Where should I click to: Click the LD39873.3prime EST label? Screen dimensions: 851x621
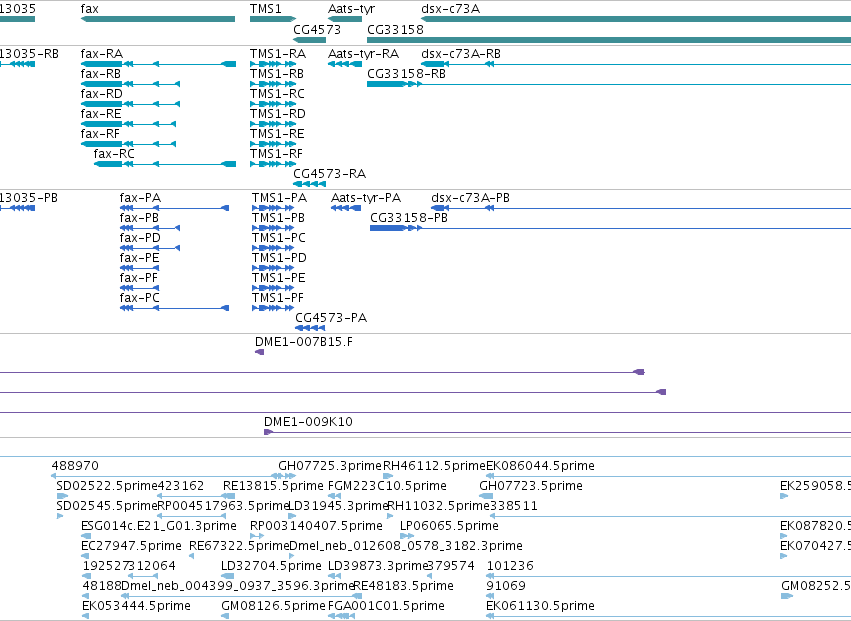coord(378,566)
